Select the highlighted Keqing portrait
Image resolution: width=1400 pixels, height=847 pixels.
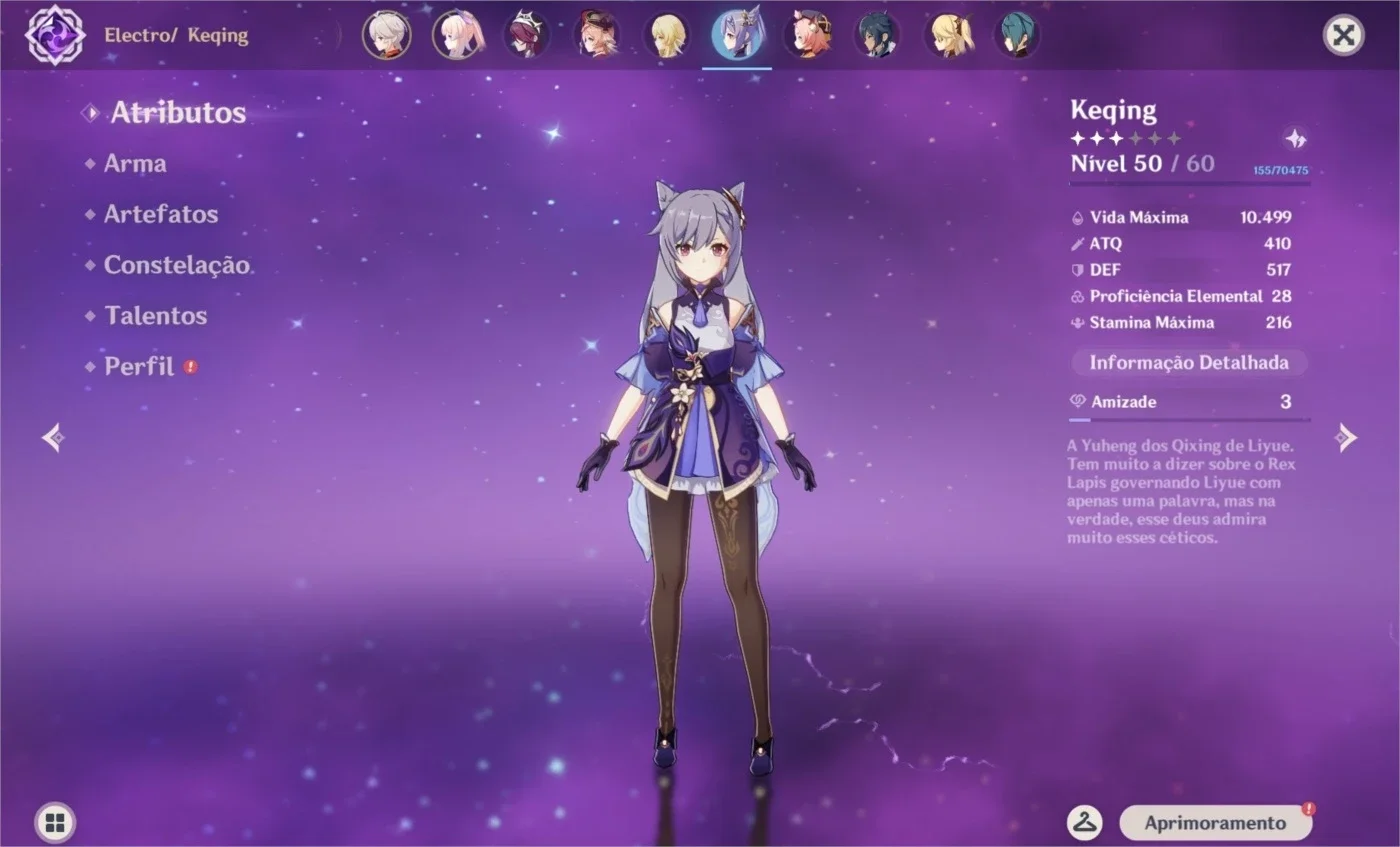pos(737,35)
